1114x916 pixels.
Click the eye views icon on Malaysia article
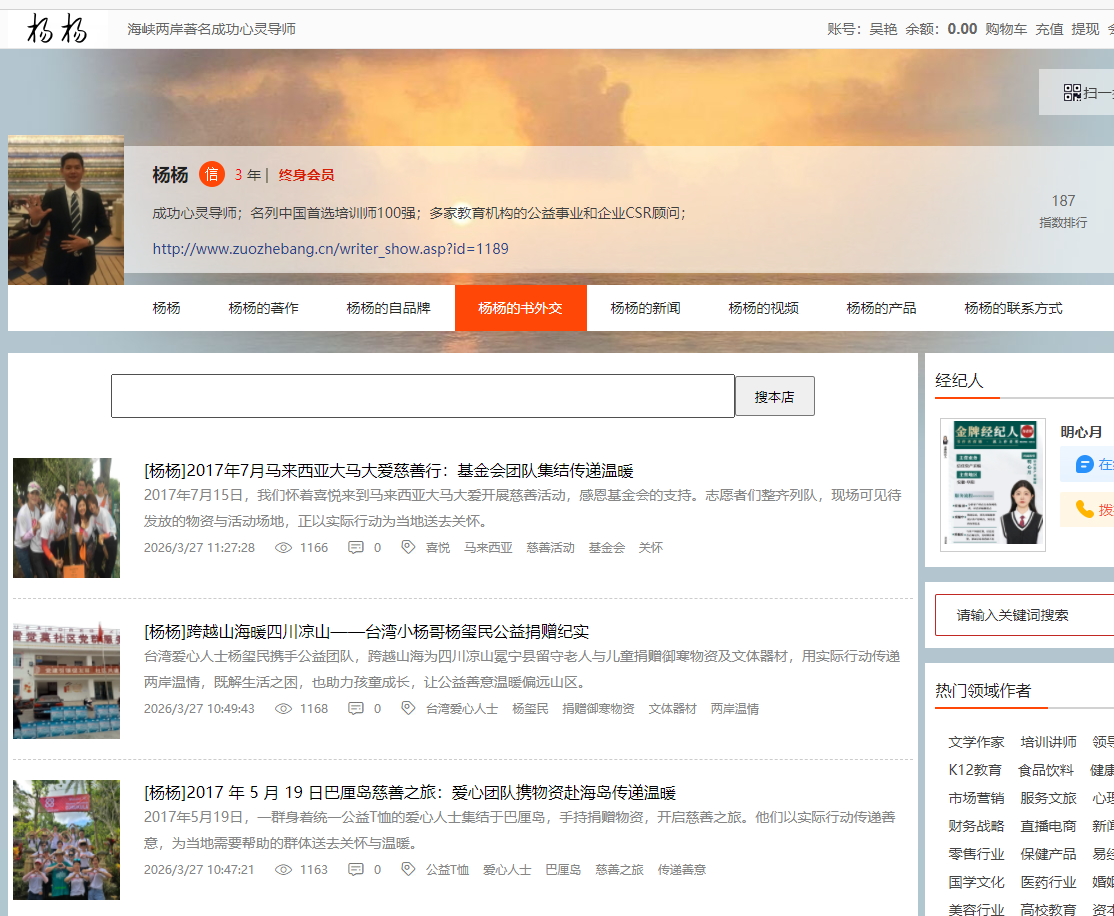point(283,548)
